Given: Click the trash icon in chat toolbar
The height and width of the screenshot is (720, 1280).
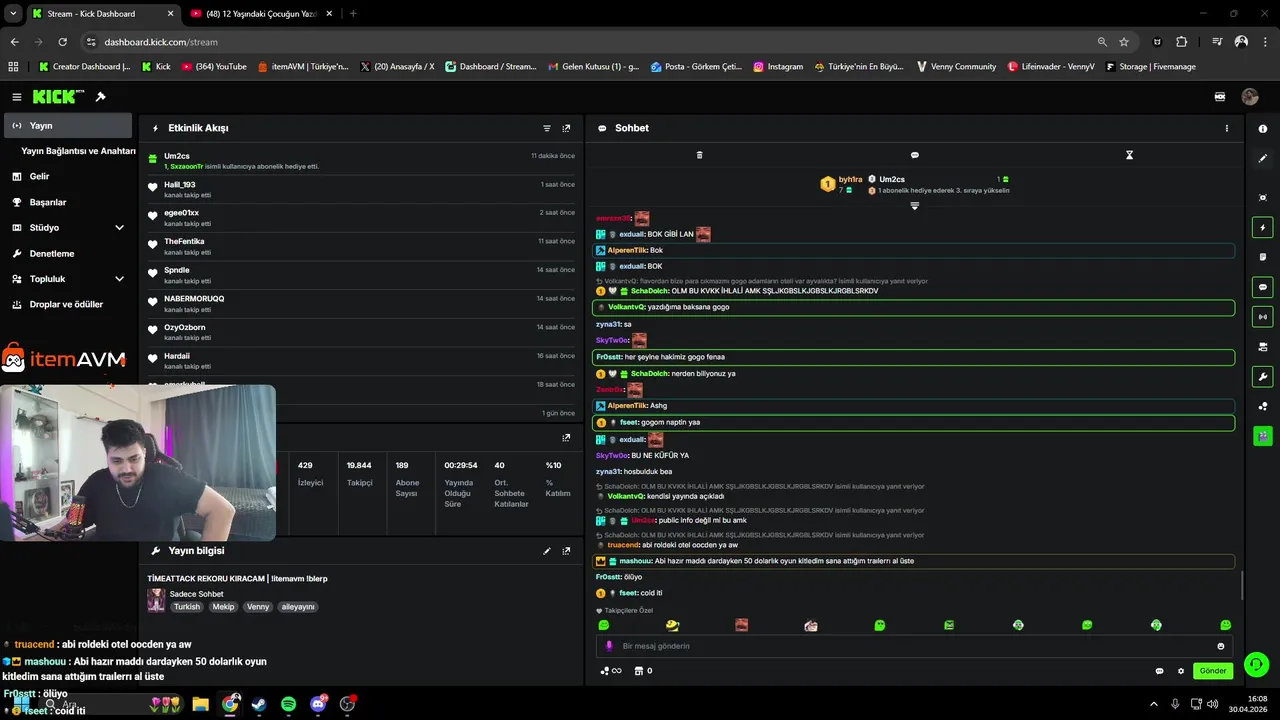Looking at the screenshot, I should pos(699,155).
